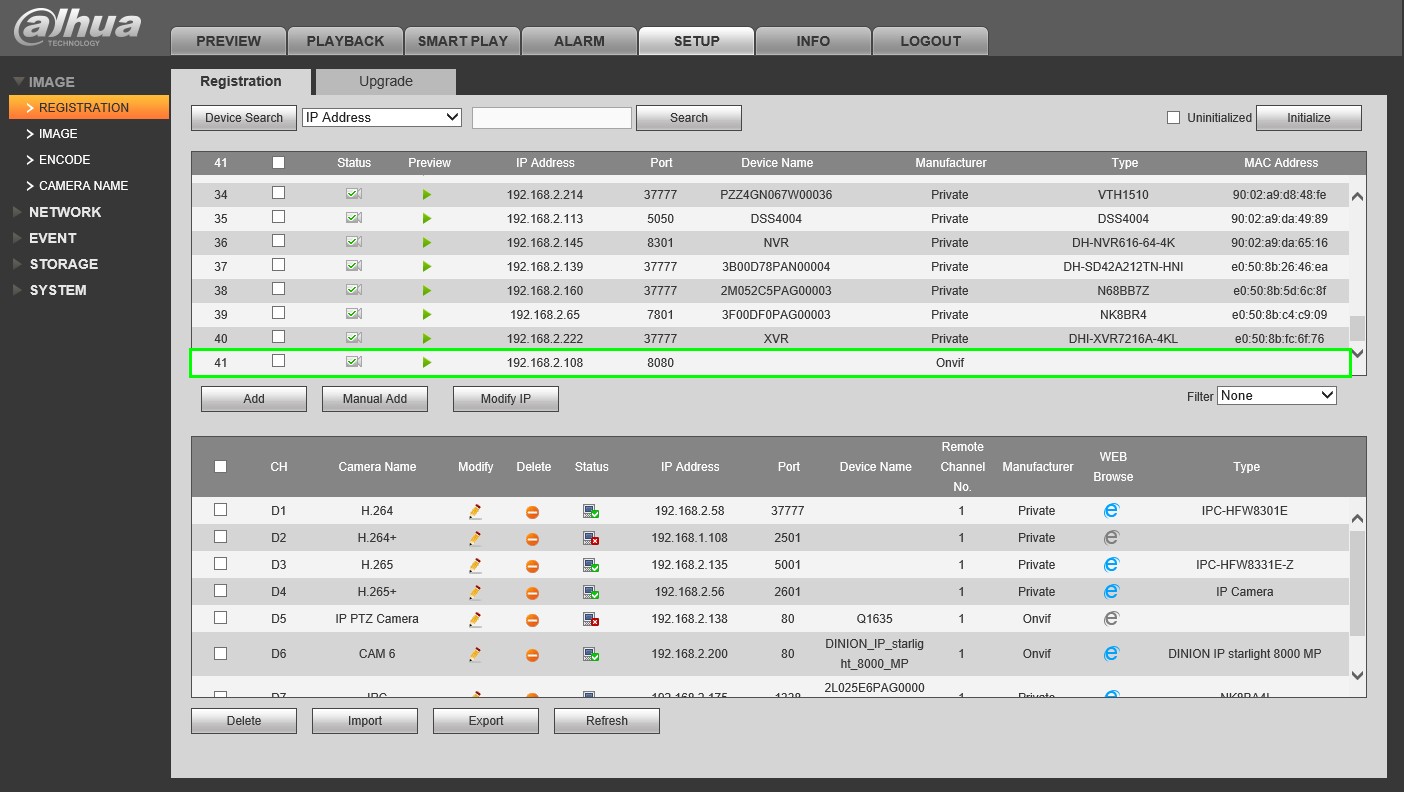Click the Device Search button

pos(244,118)
